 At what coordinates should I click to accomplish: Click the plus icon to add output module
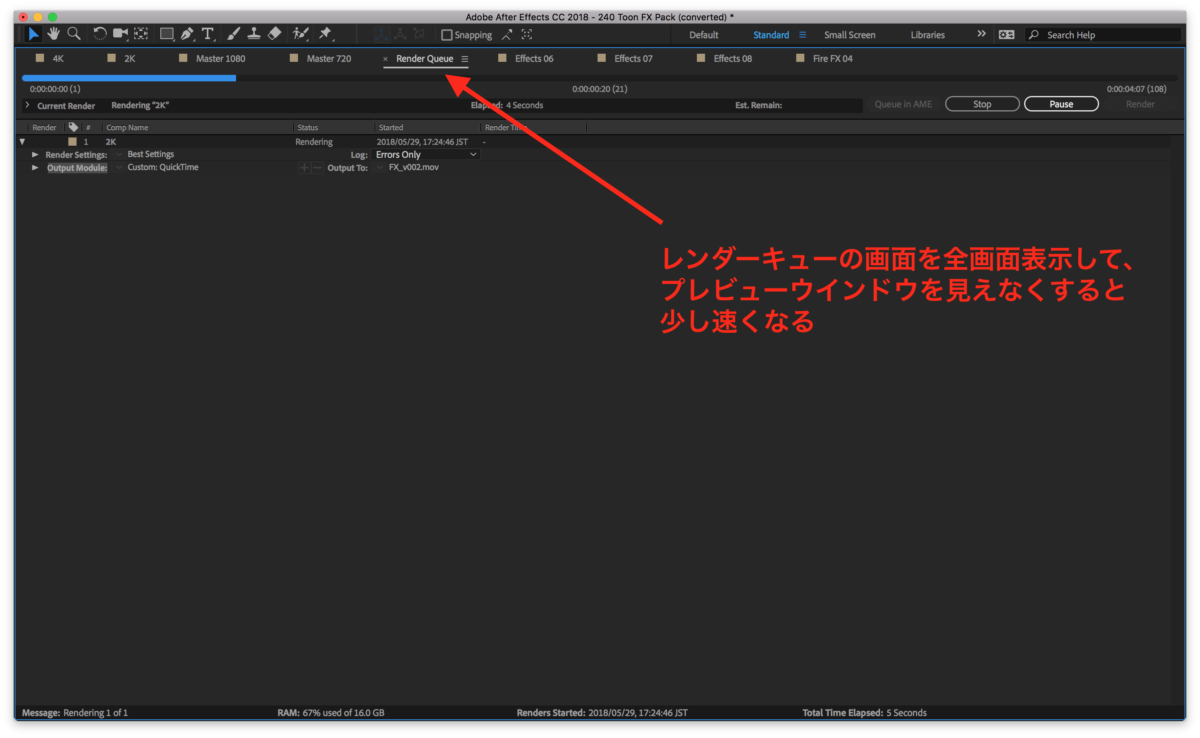[305, 167]
